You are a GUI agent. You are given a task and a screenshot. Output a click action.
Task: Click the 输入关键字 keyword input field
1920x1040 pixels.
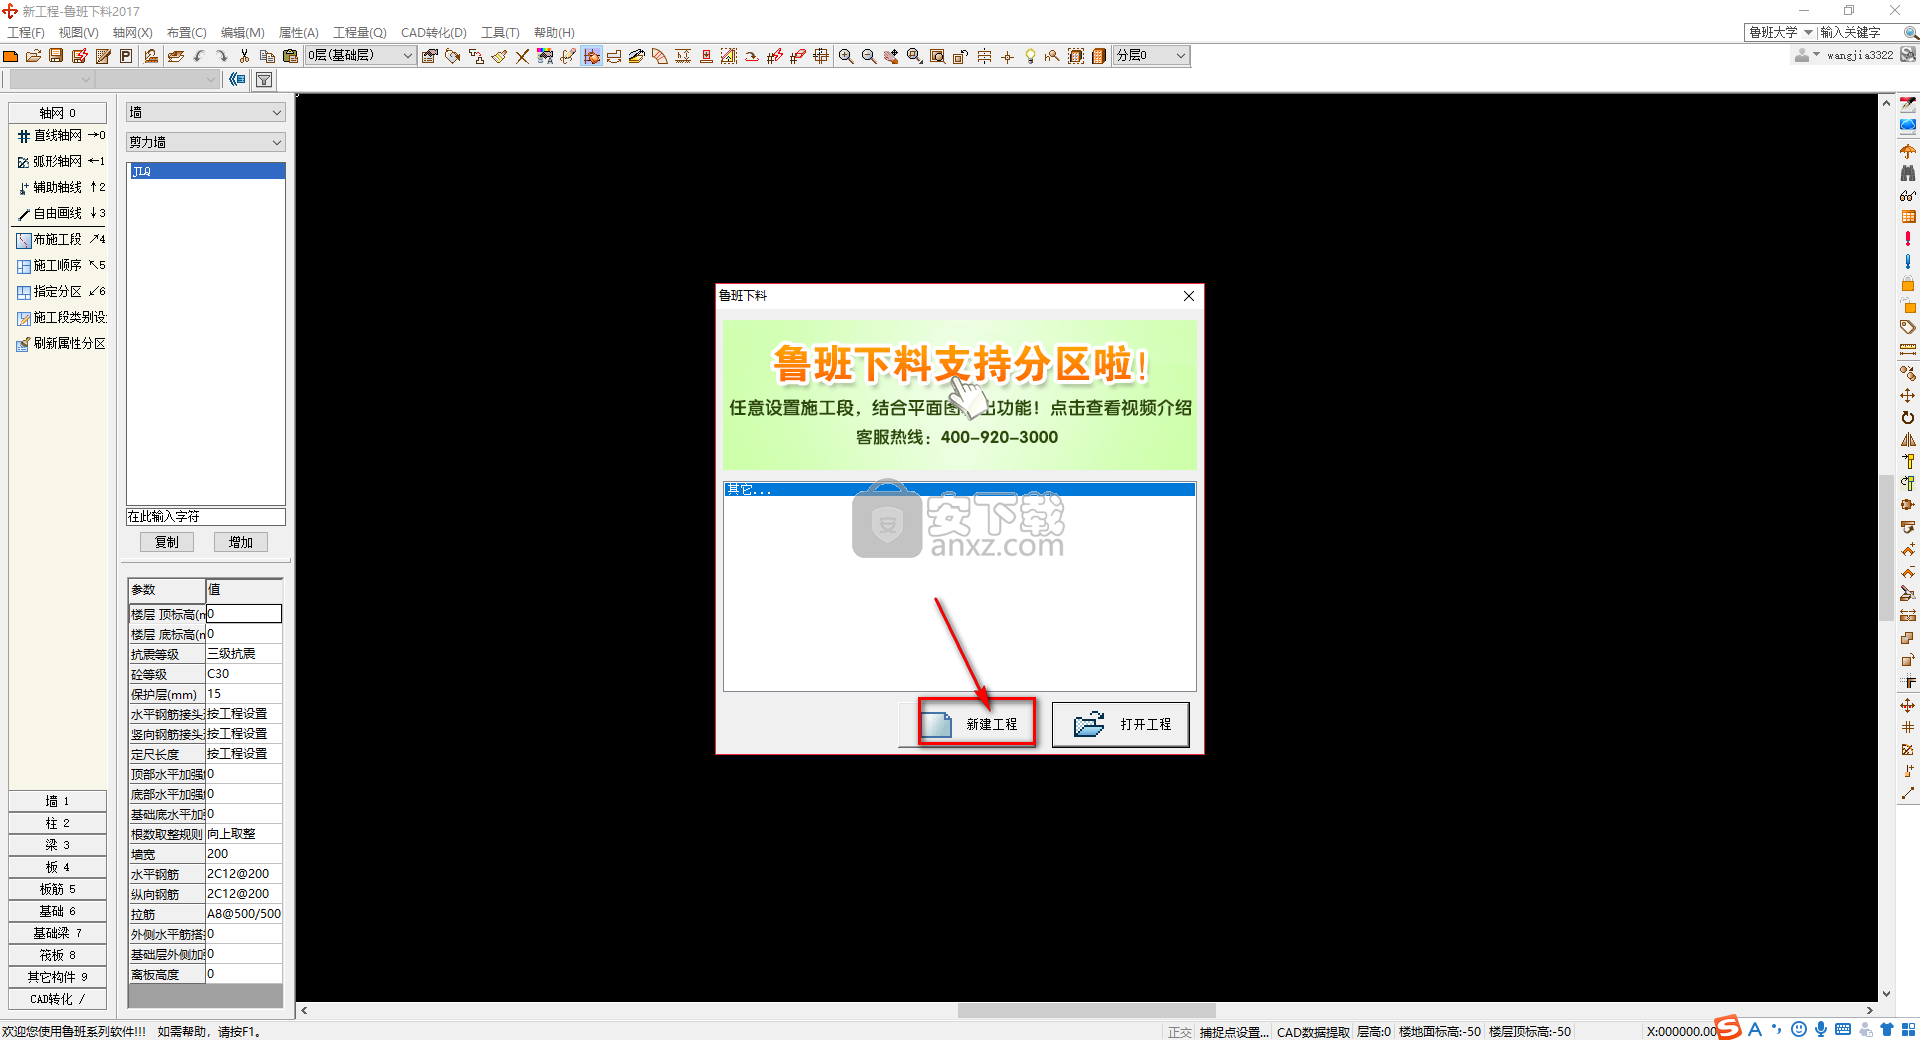[1859, 32]
